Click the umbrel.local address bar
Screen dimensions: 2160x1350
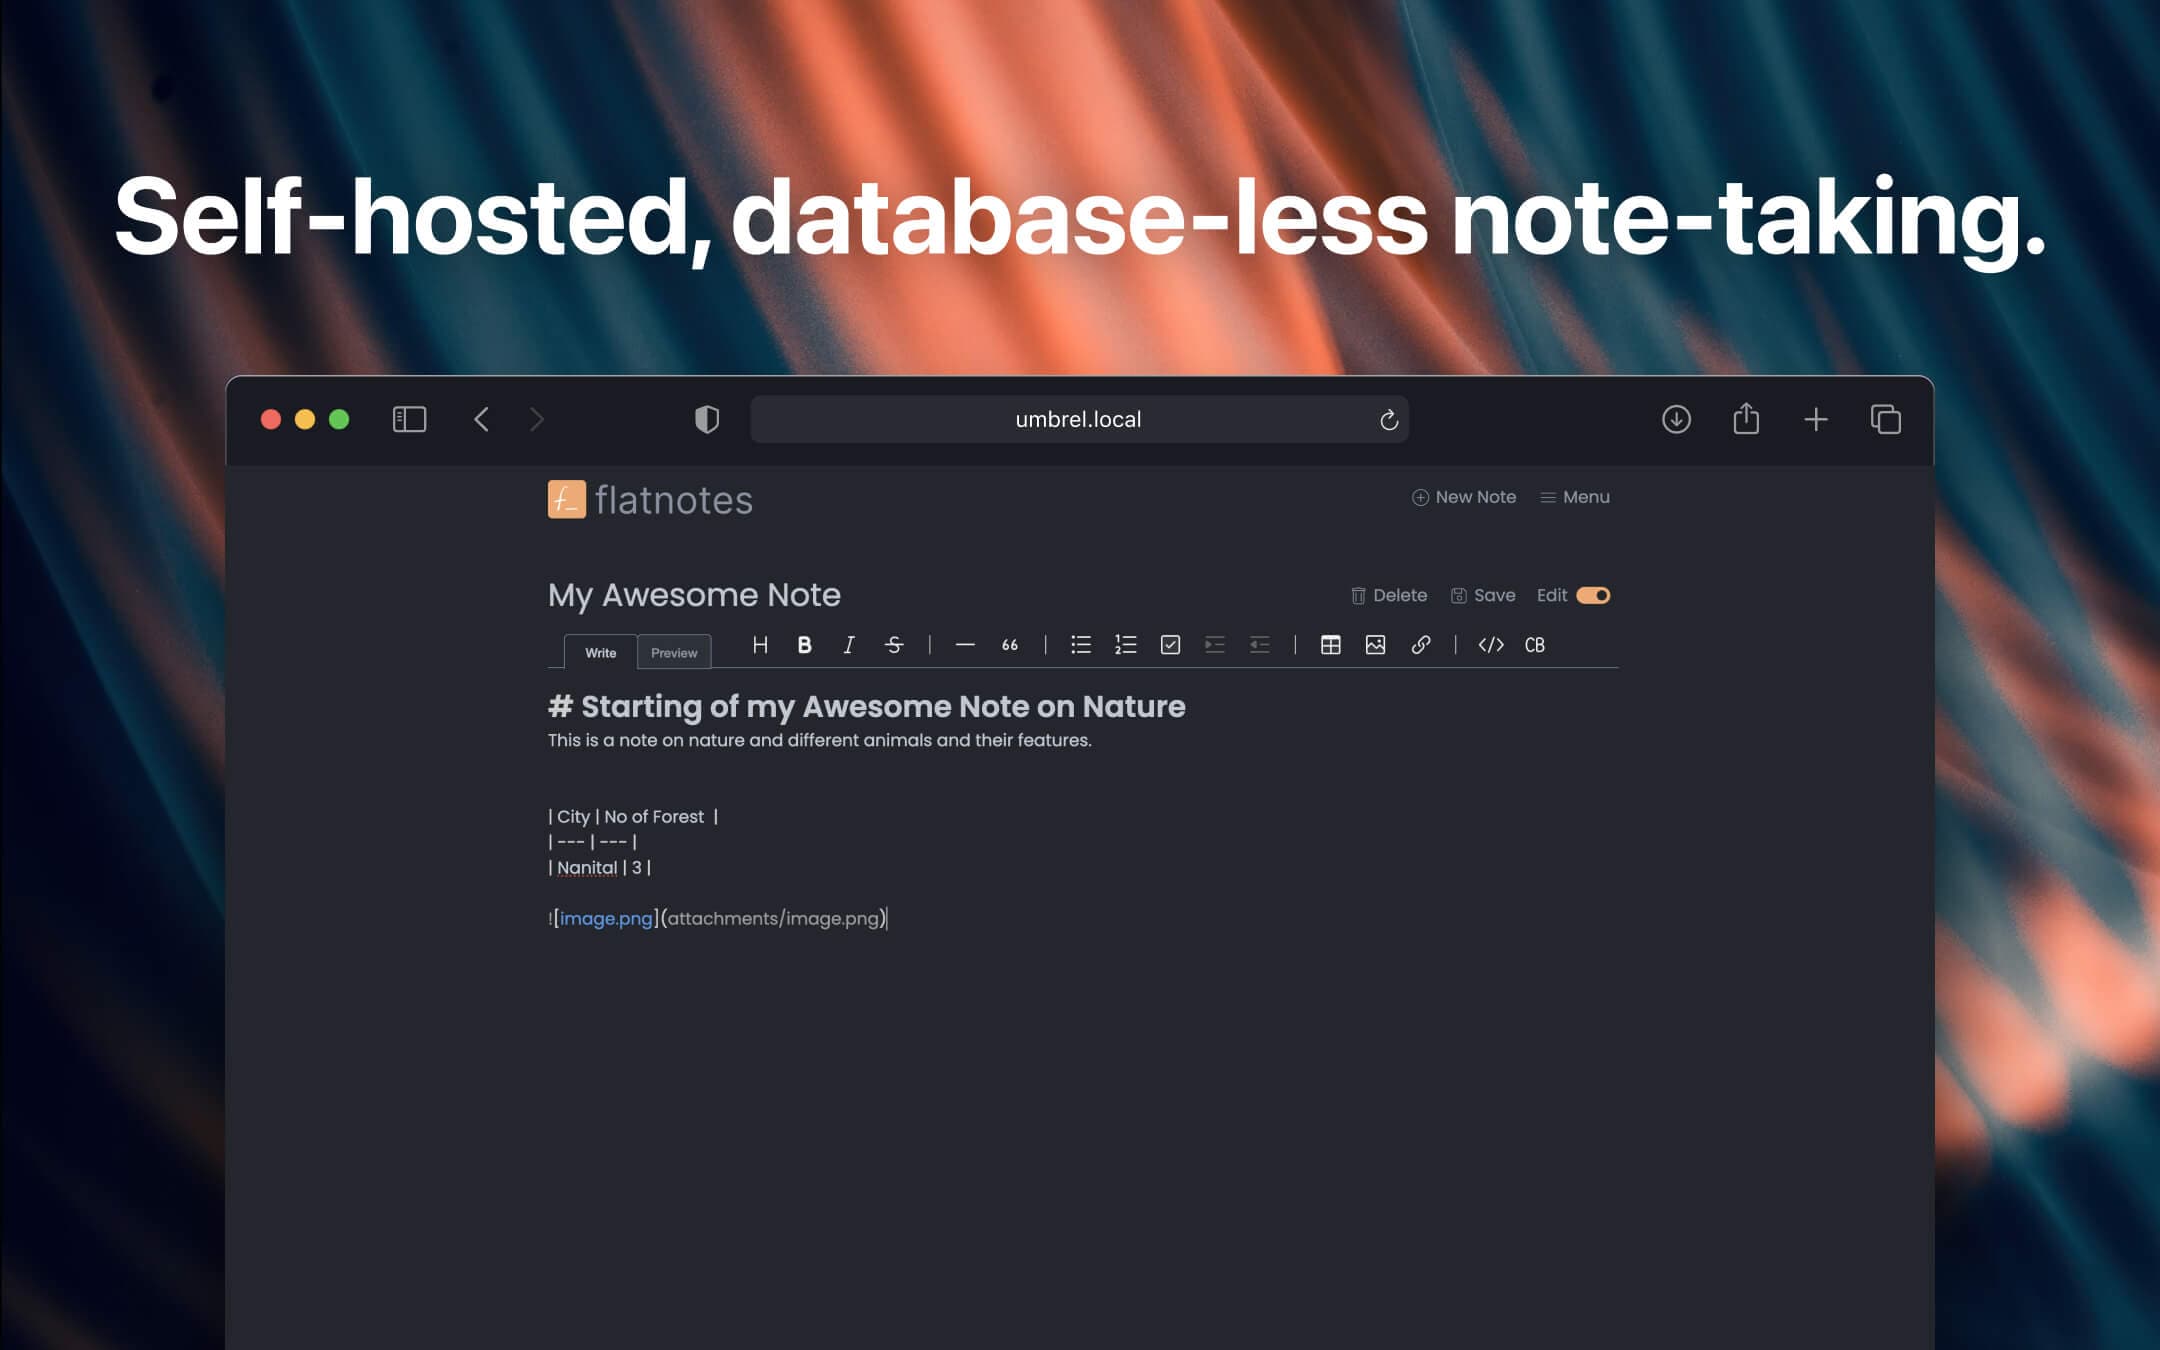pos(1076,419)
